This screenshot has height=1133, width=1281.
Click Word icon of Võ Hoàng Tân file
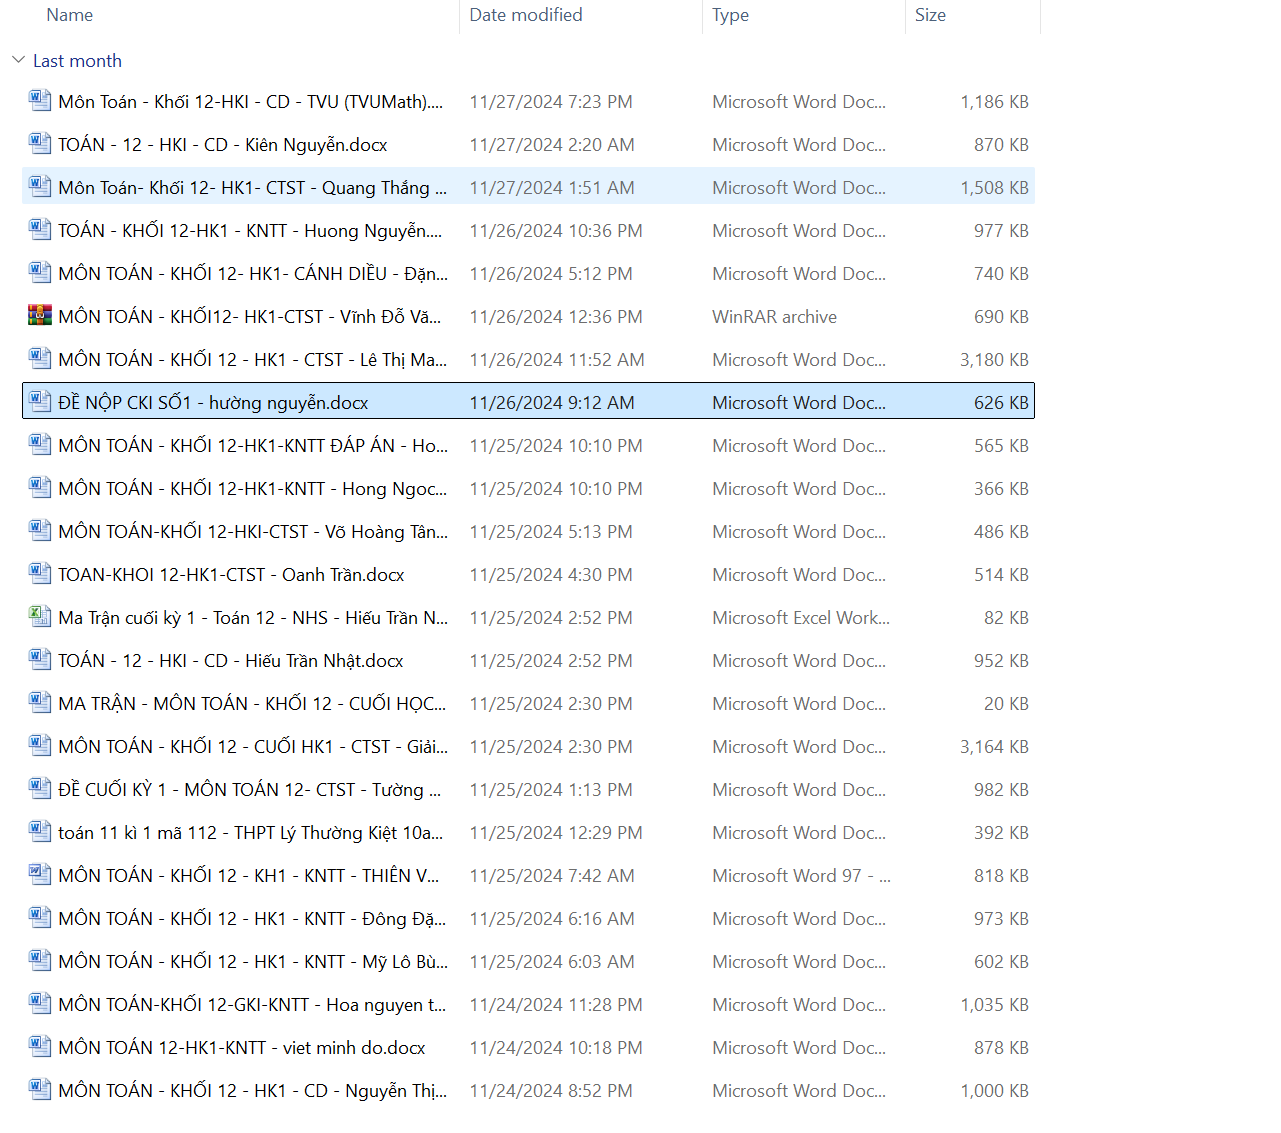tap(39, 530)
